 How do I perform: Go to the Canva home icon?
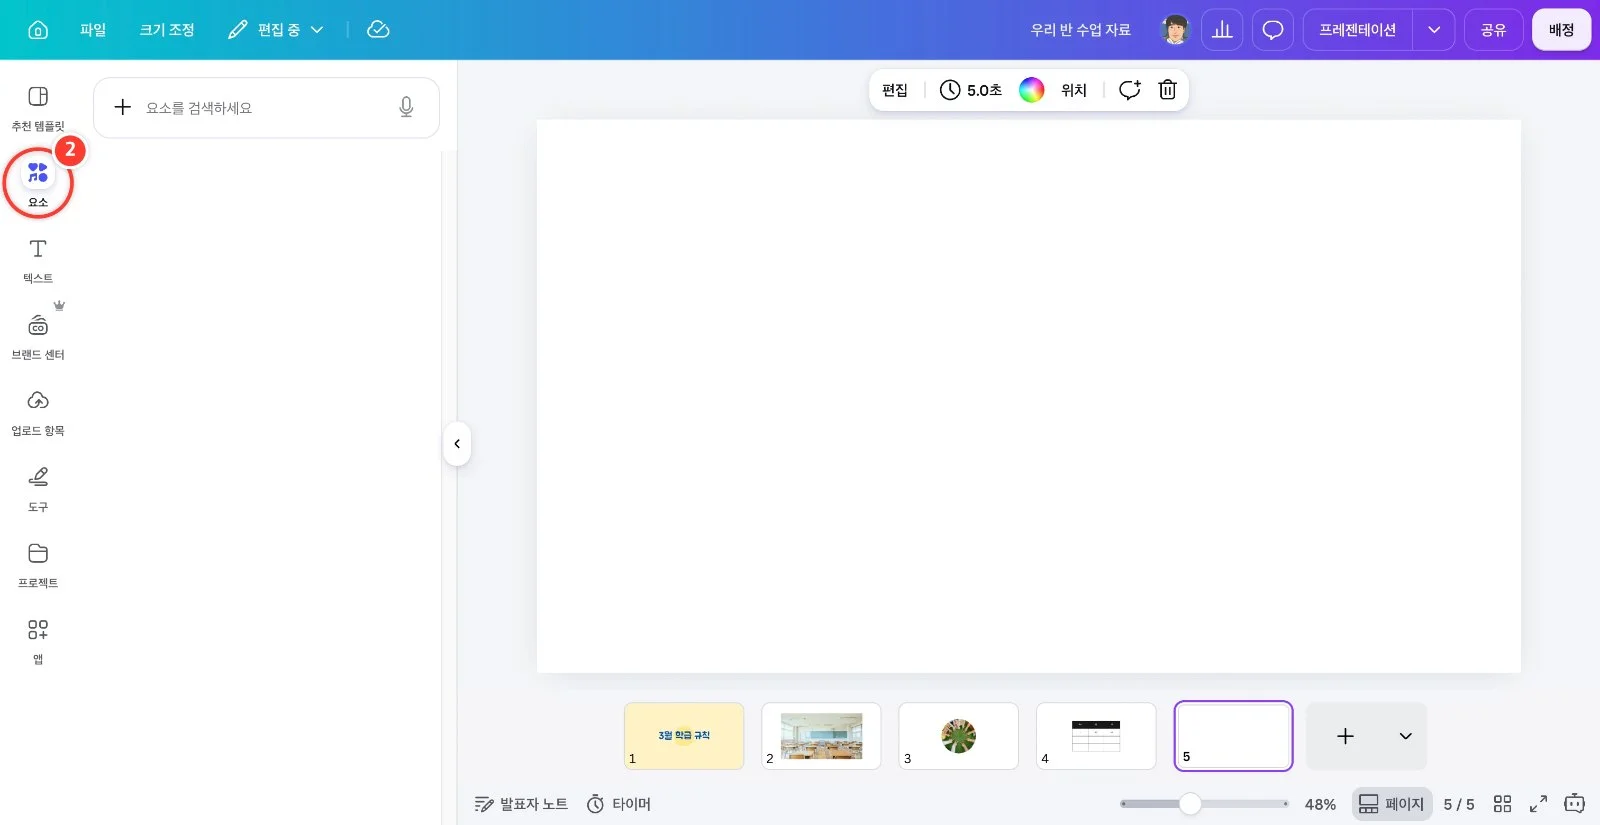point(38,30)
